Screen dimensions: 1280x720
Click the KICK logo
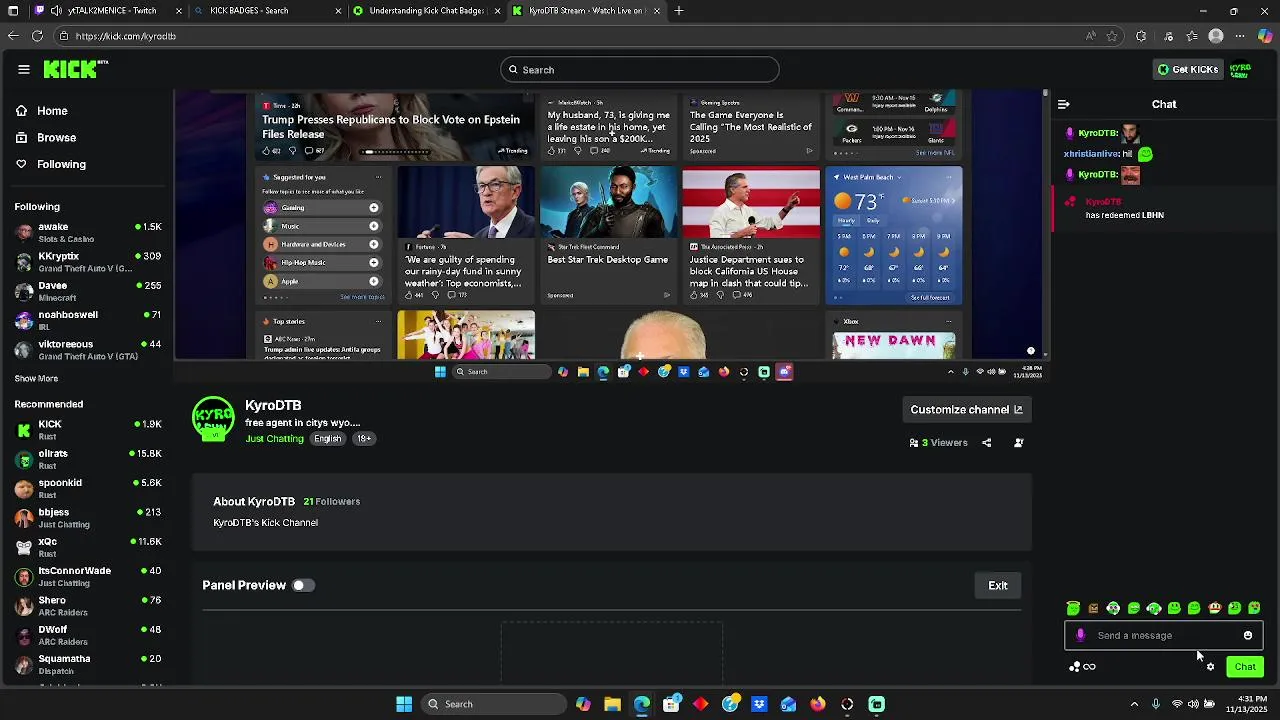[73, 69]
